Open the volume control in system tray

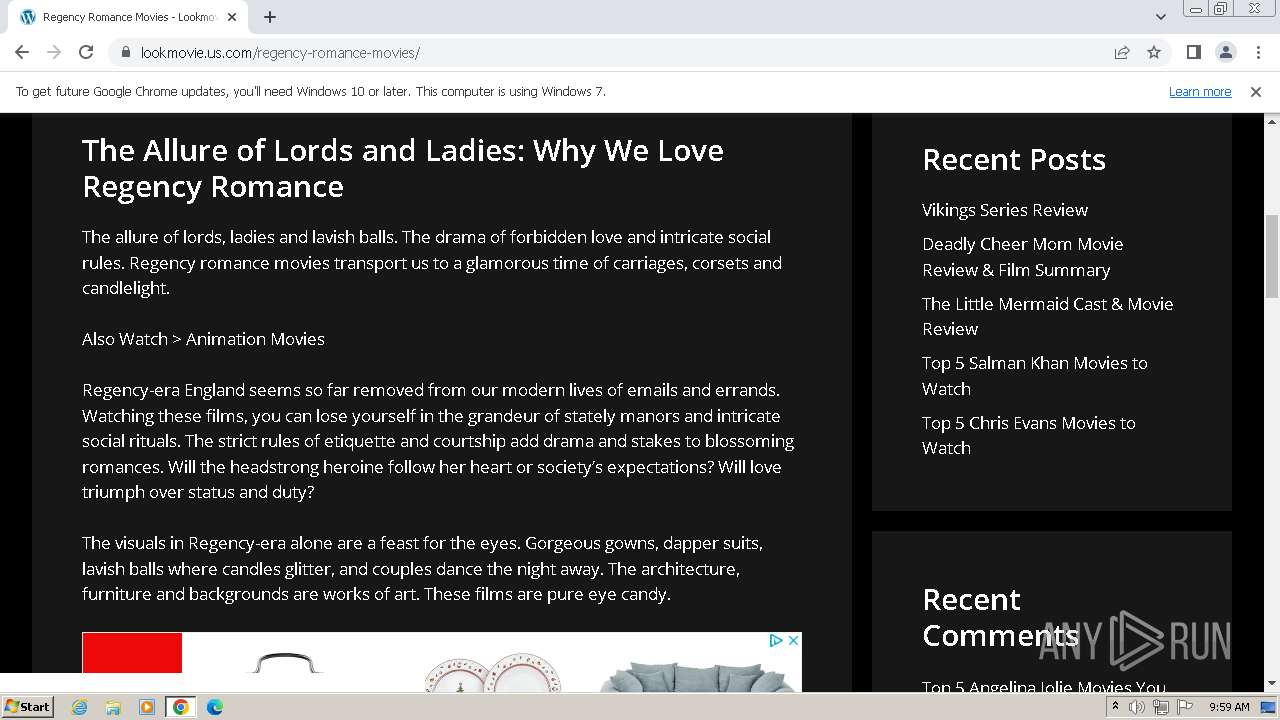(x=1137, y=707)
